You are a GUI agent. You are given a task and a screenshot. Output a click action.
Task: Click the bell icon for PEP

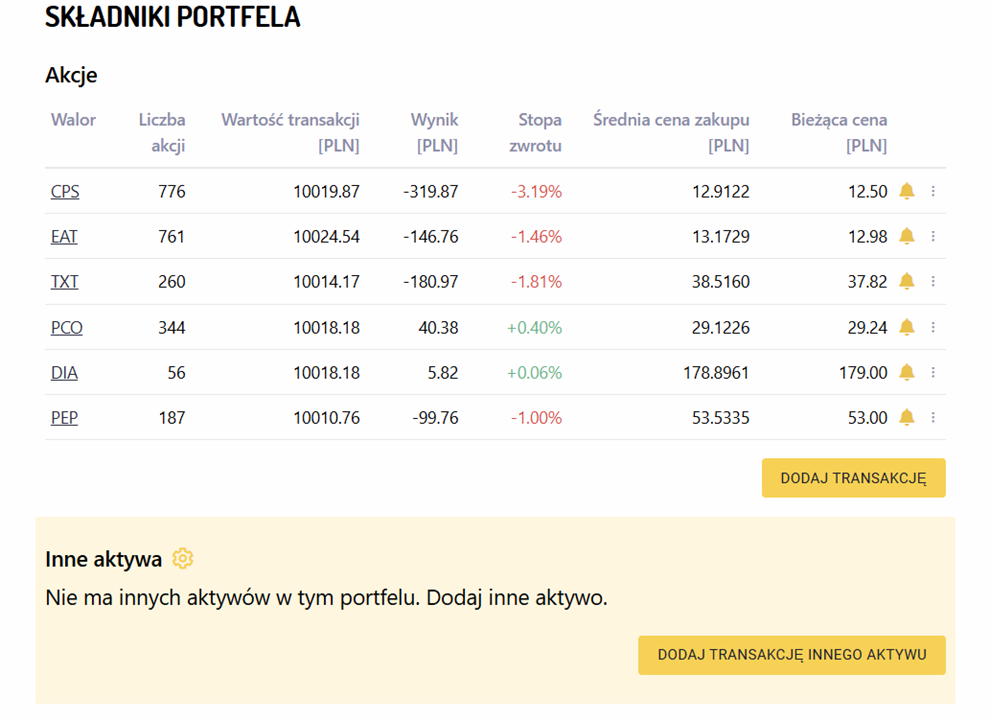906,417
